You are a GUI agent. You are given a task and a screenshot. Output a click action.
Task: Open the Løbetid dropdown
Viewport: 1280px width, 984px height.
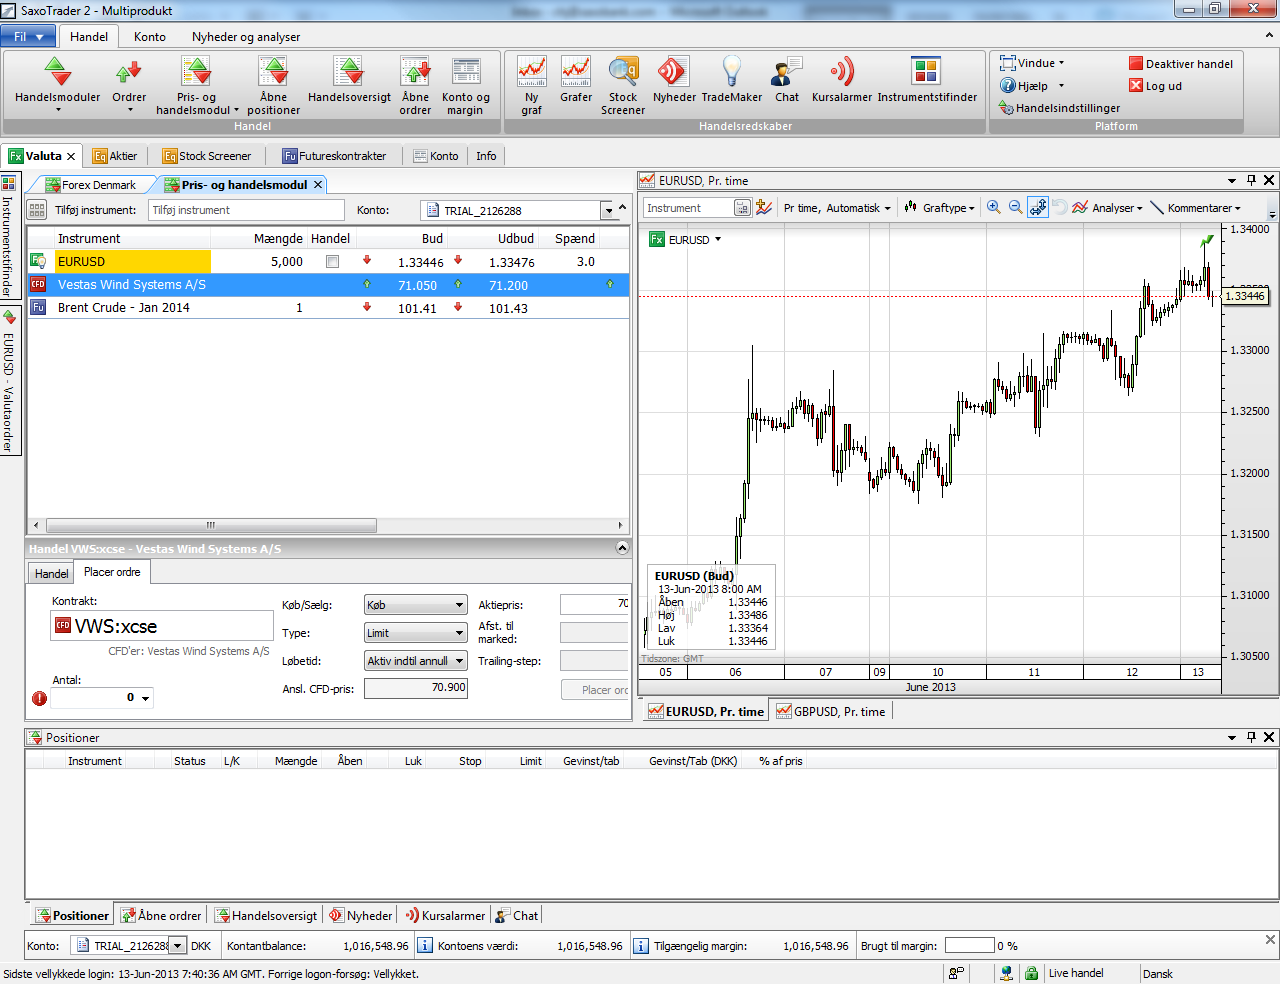pyautogui.click(x=415, y=661)
